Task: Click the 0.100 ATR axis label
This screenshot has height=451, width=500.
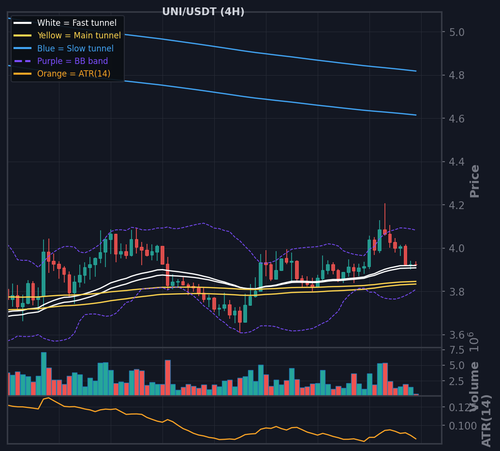Action: coord(463,426)
